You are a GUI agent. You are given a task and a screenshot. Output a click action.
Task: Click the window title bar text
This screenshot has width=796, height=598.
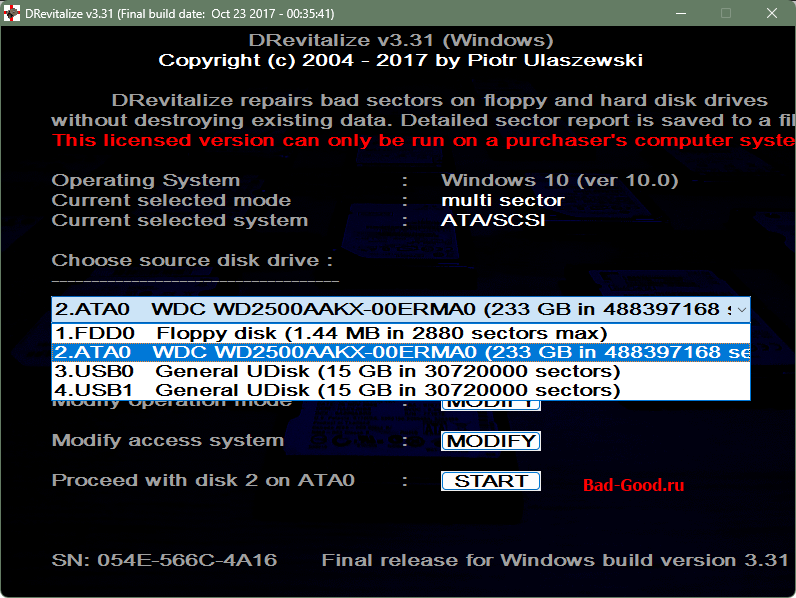tap(172, 13)
